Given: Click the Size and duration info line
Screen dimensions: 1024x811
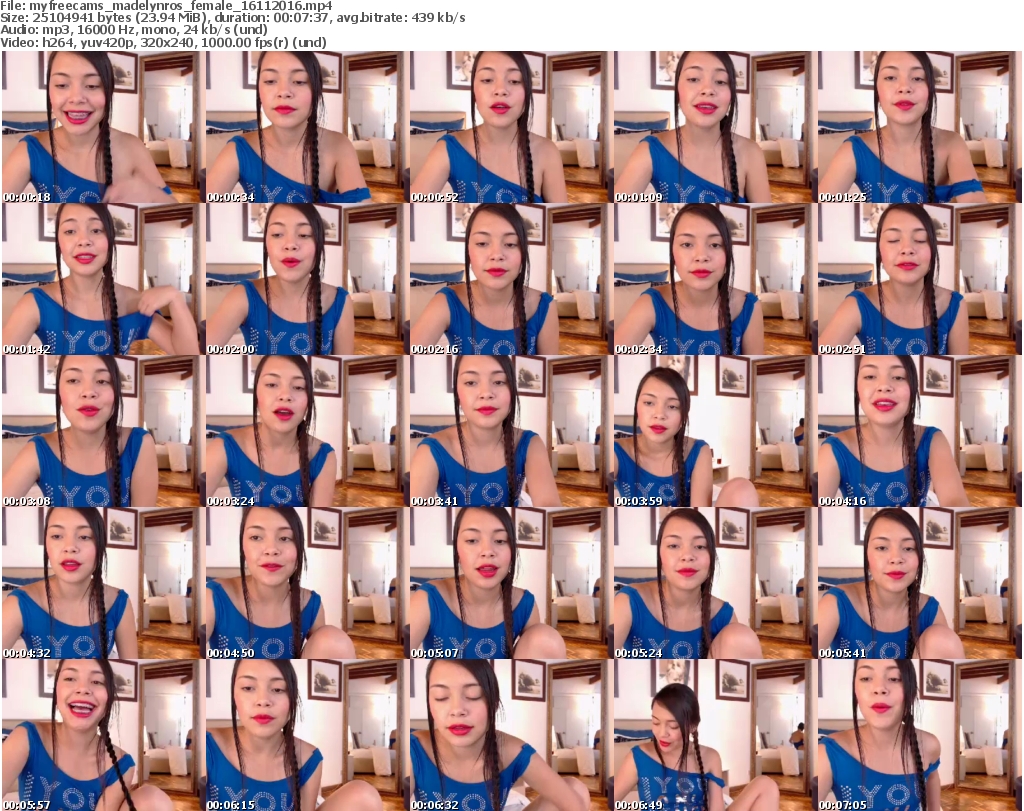Looking at the screenshot, I should [x=232, y=18].
